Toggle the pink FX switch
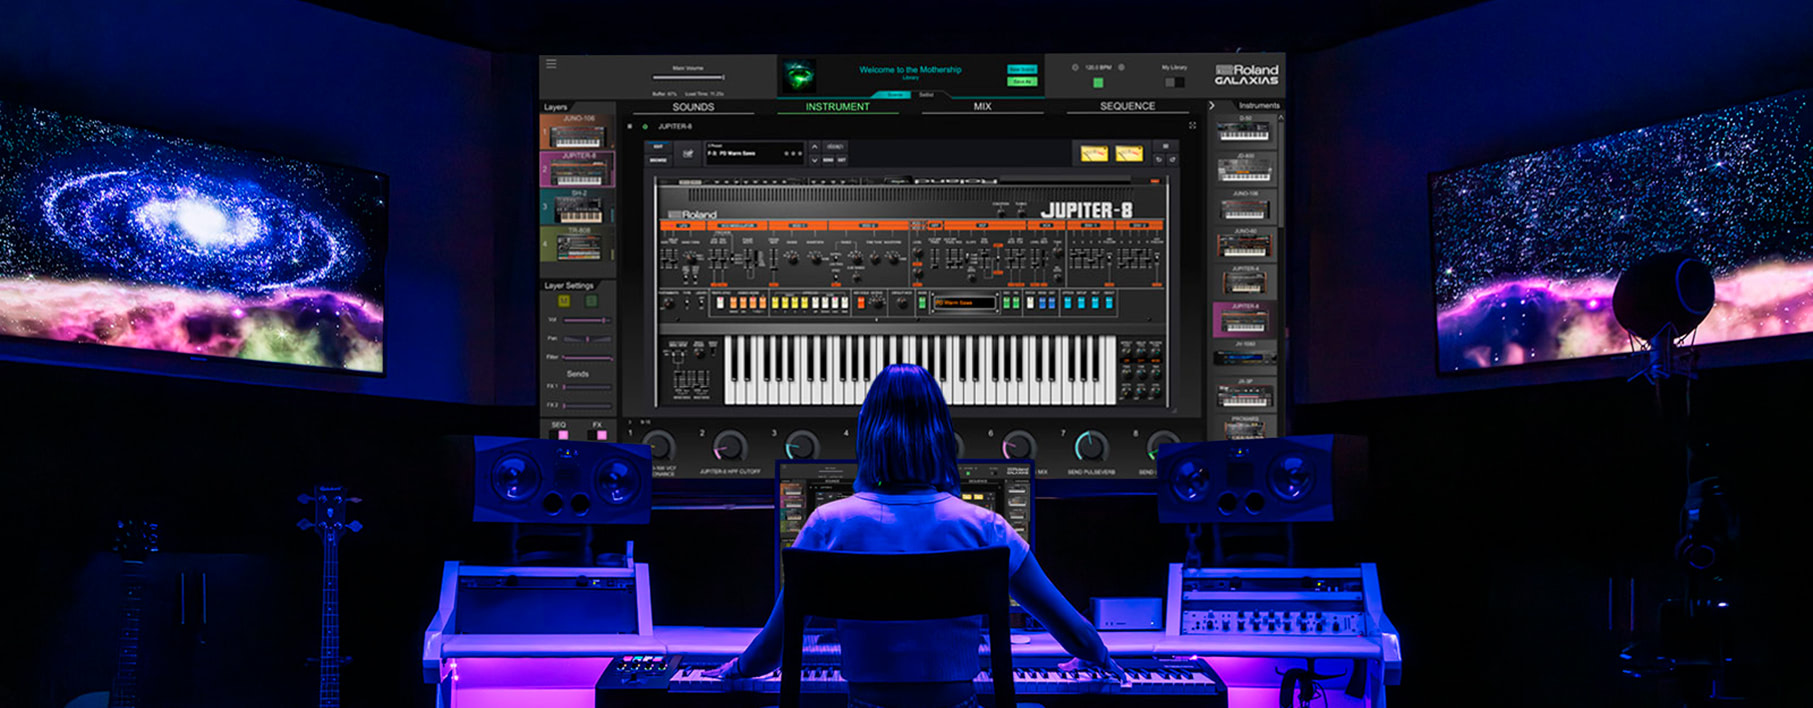This screenshot has height=708, width=1813. [x=597, y=435]
